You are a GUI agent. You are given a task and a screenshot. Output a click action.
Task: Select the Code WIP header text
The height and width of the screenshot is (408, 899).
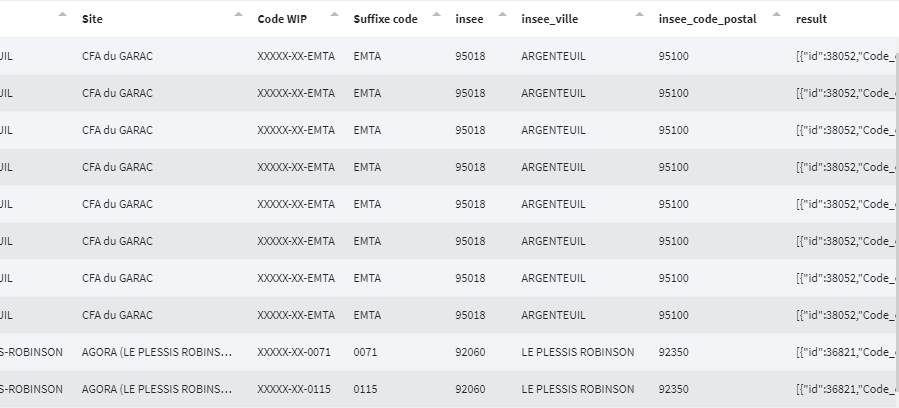(280, 19)
